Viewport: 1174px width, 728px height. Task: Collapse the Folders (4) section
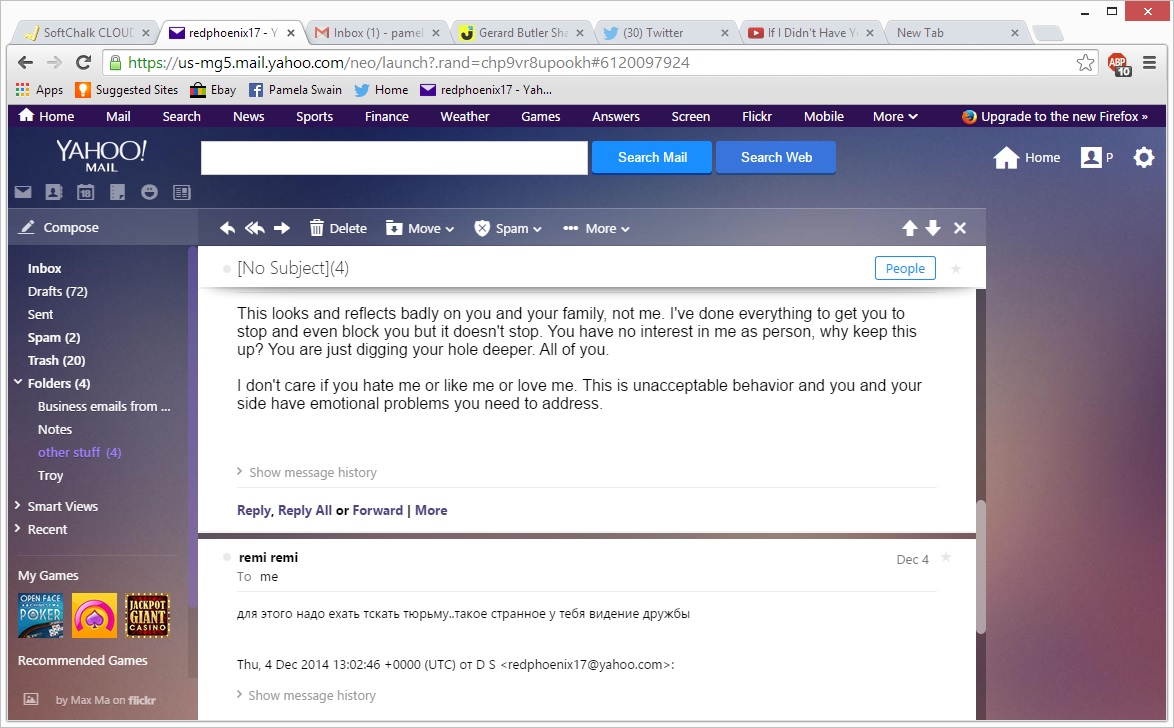(x=18, y=383)
